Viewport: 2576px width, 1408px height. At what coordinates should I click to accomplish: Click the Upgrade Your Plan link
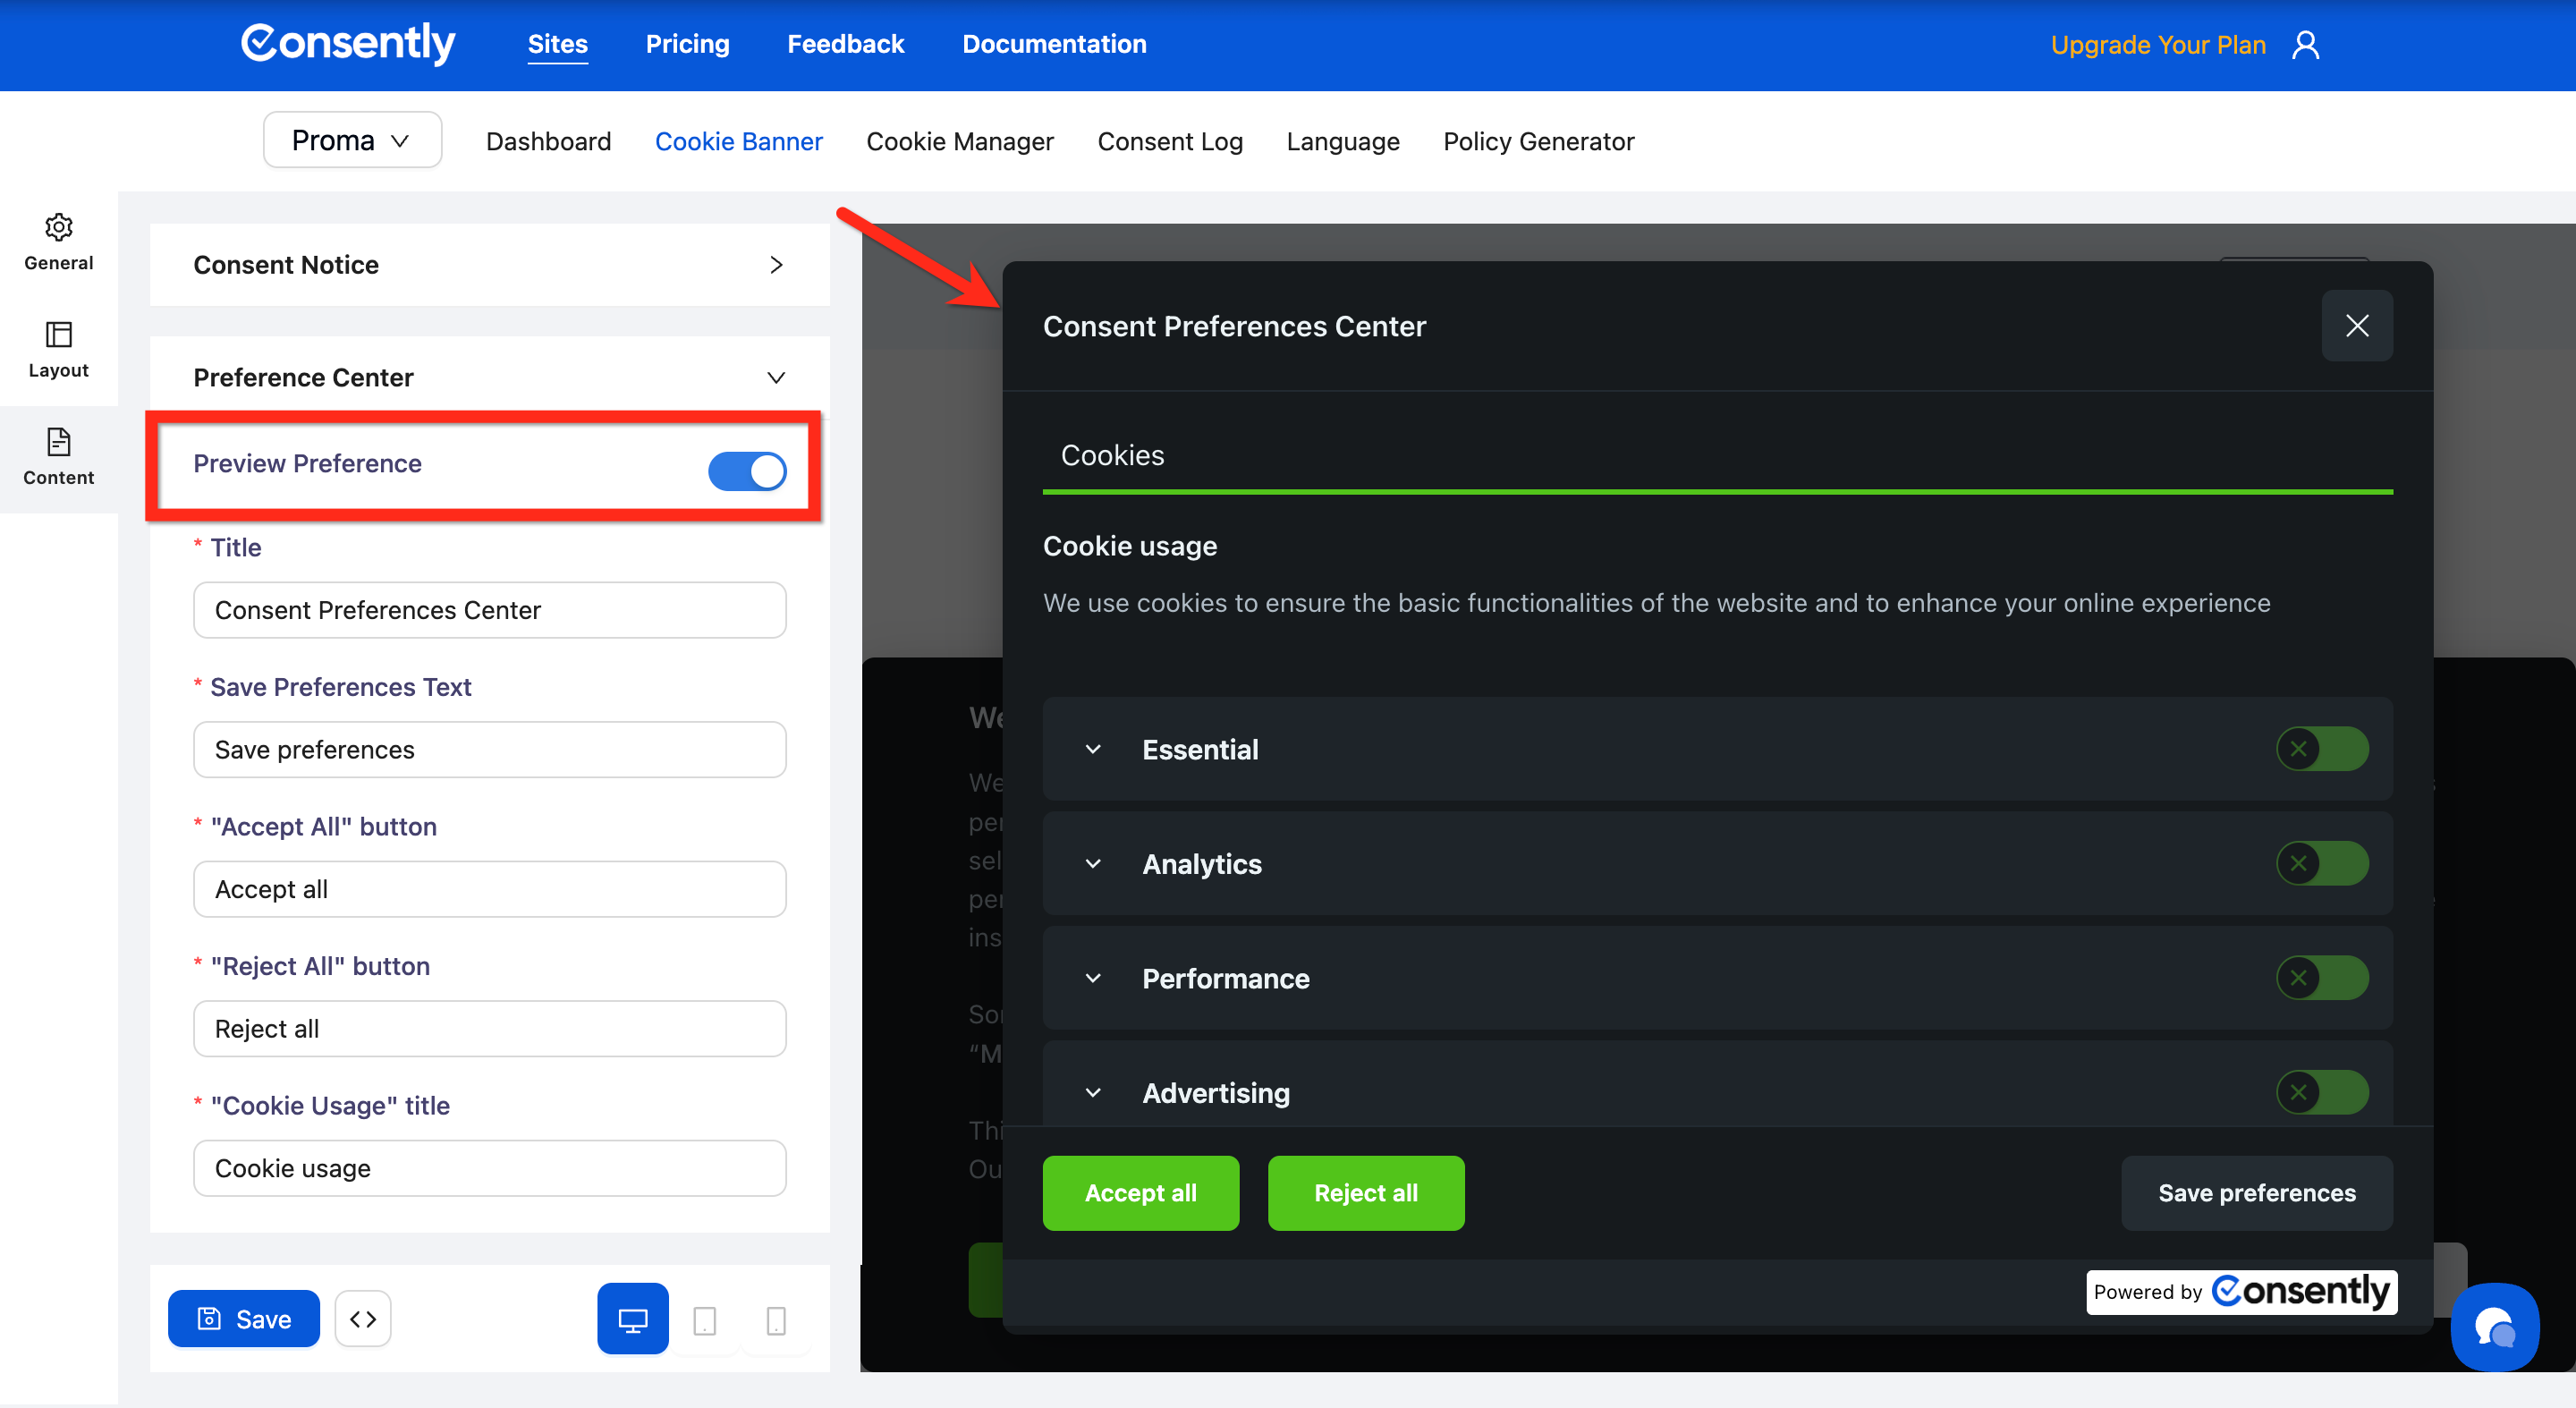2157,45
